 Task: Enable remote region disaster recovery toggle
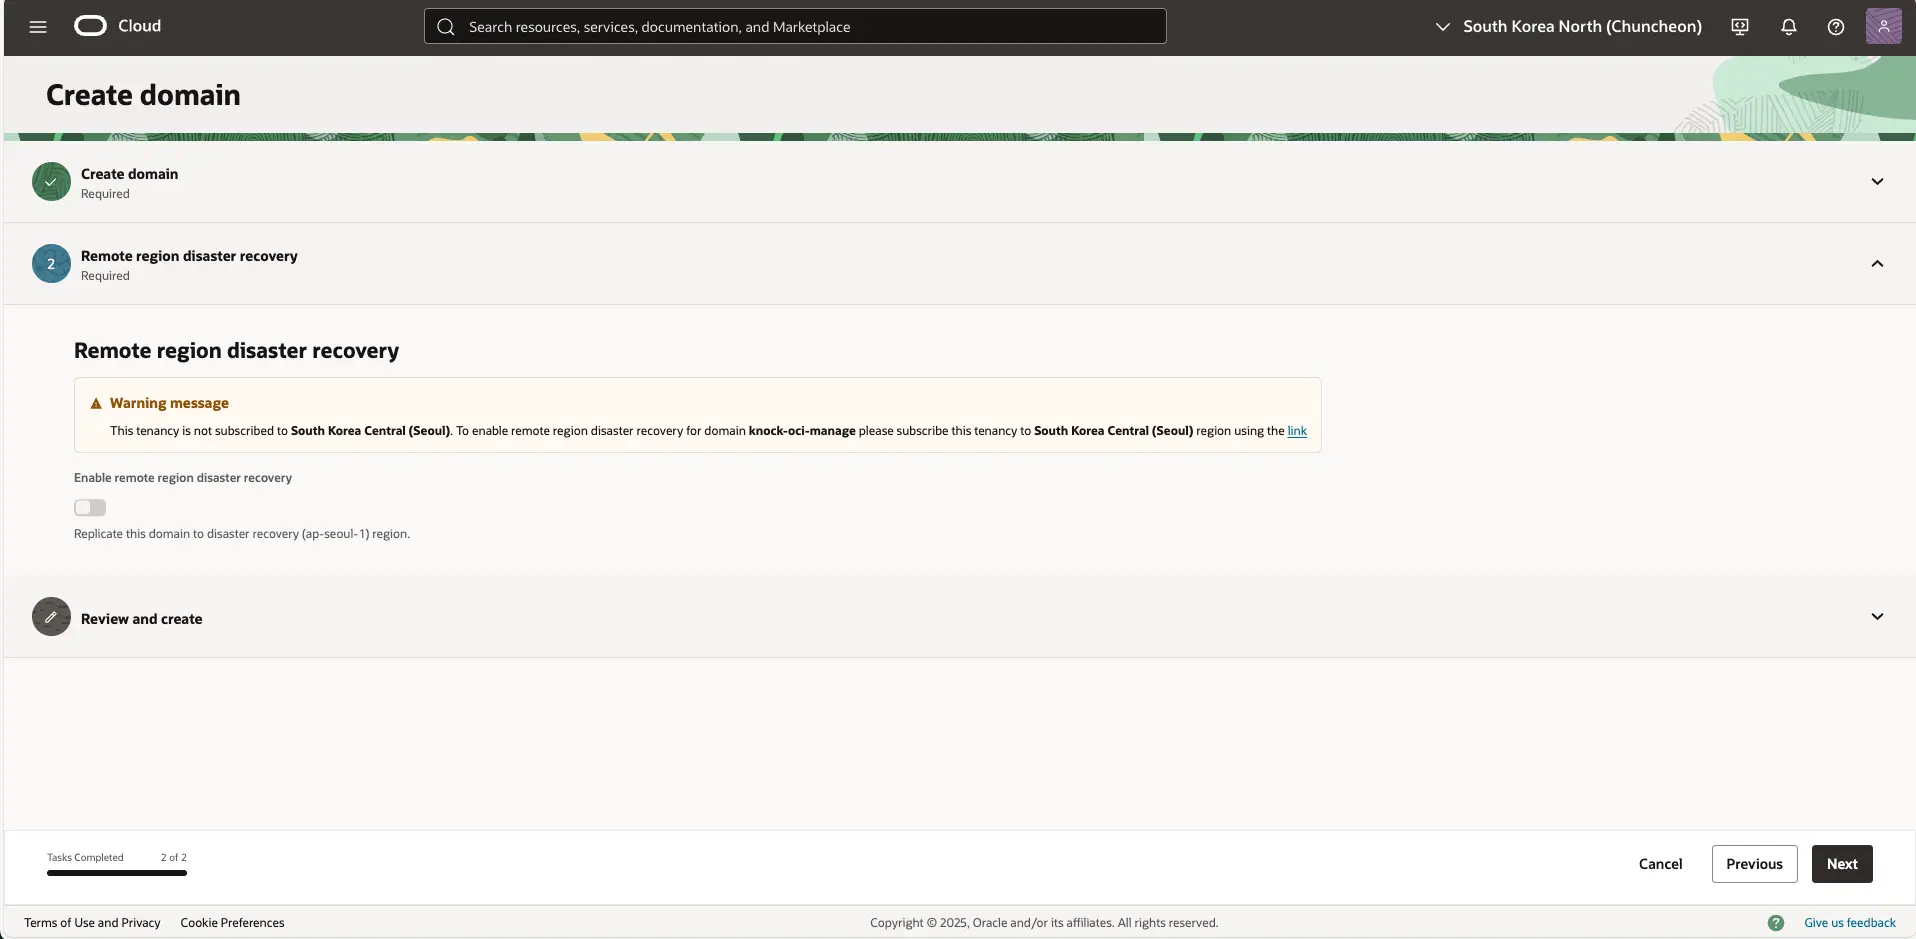89,507
